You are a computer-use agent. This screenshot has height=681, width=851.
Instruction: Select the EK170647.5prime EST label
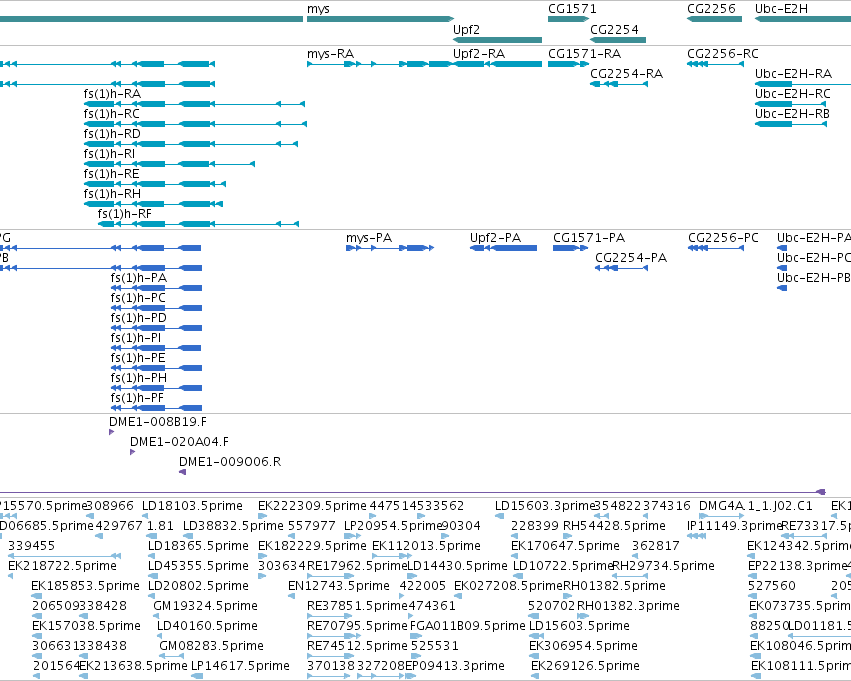click(566, 546)
